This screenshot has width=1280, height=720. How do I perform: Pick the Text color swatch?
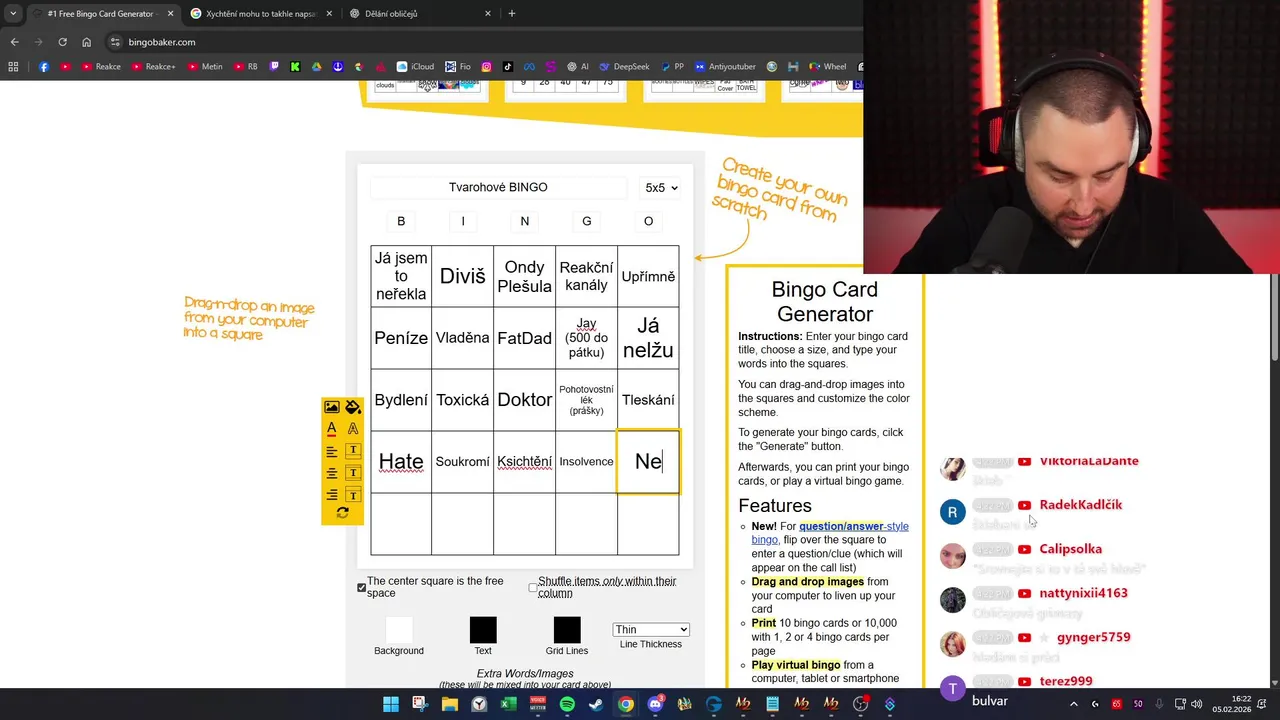pos(483,630)
